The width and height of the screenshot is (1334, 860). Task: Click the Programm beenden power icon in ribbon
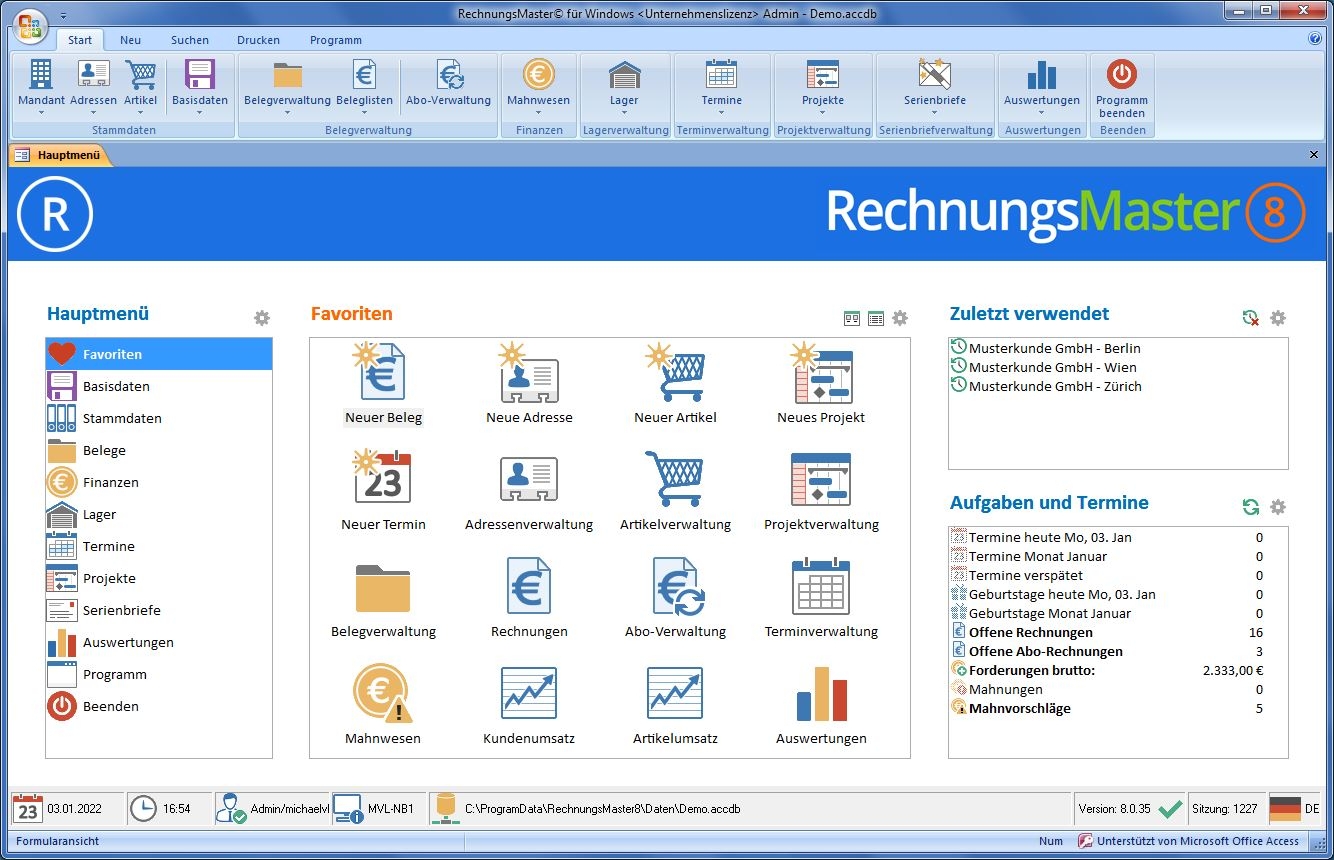click(1122, 74)
